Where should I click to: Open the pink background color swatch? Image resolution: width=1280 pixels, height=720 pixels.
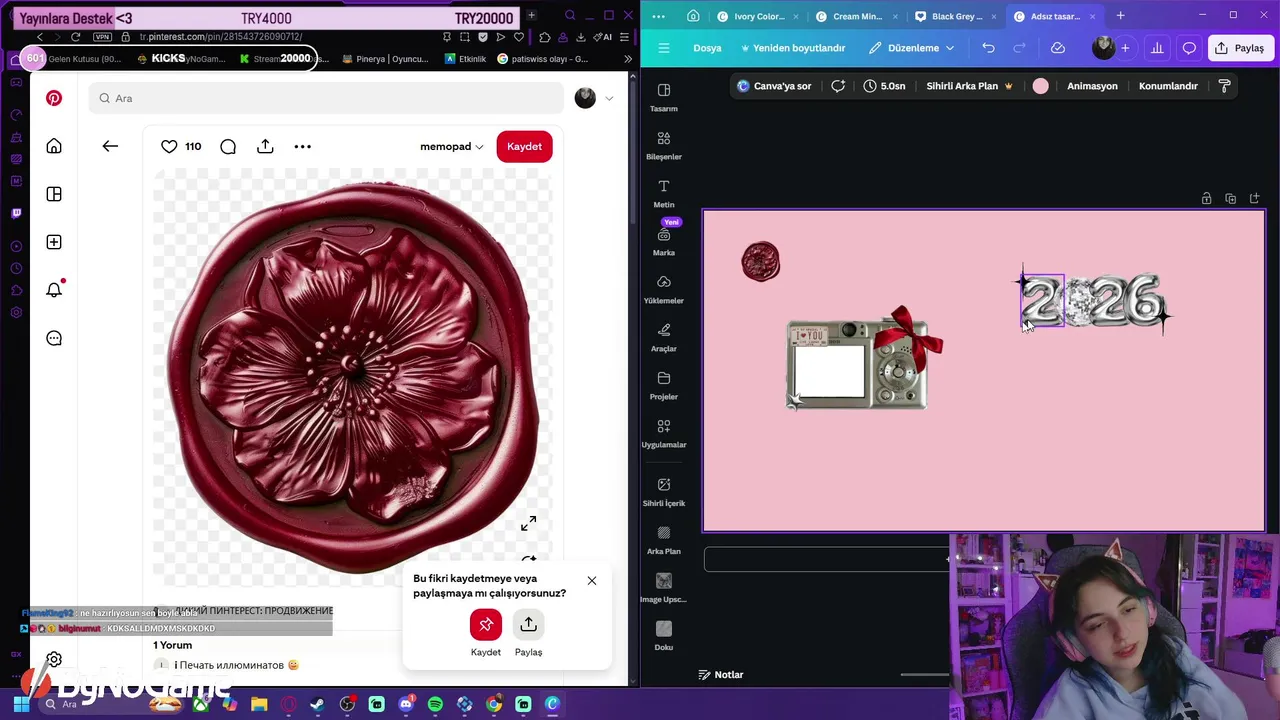pos(1041,86)
